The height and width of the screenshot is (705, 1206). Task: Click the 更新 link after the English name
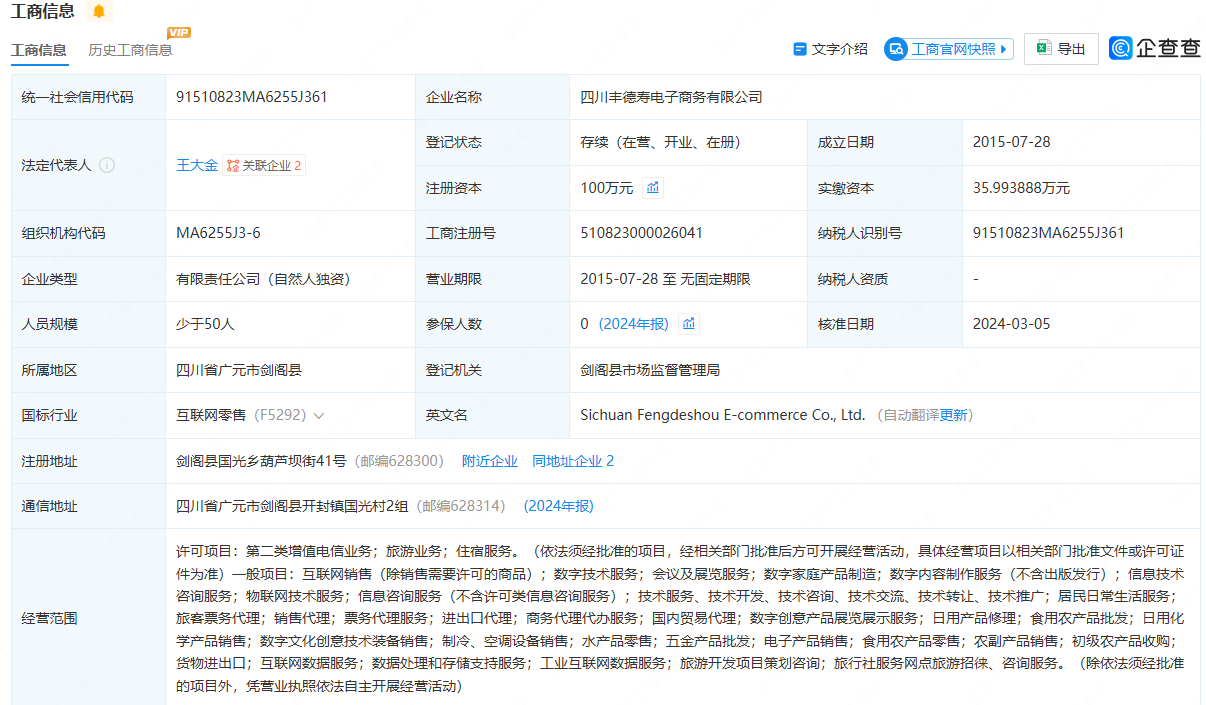coord(953,415)
